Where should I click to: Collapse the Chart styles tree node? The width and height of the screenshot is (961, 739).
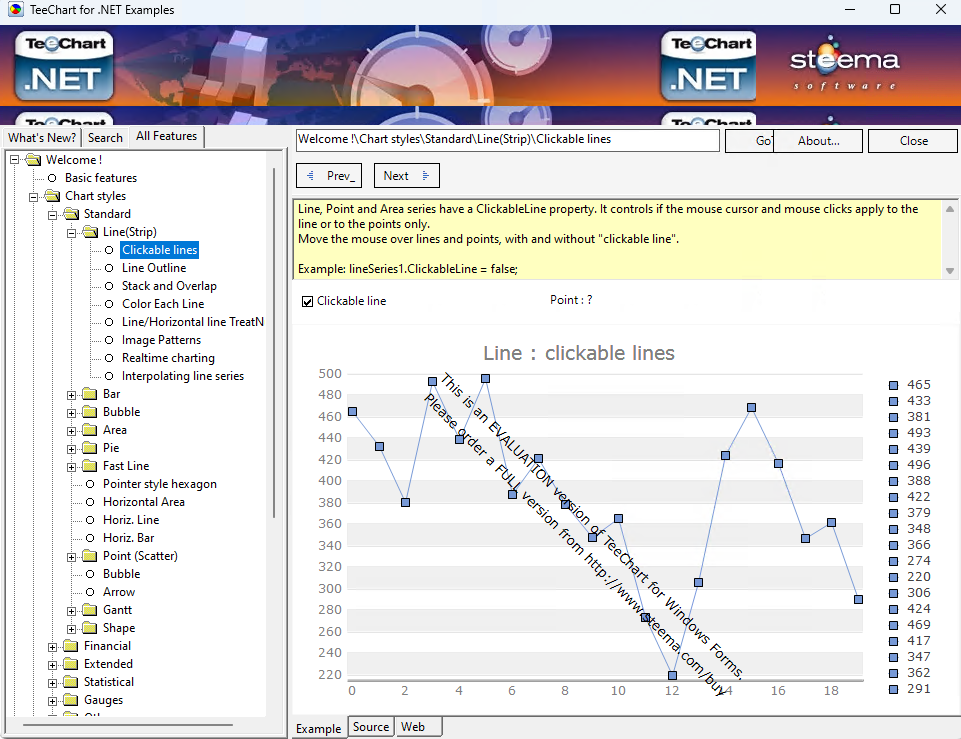[34, 197]
